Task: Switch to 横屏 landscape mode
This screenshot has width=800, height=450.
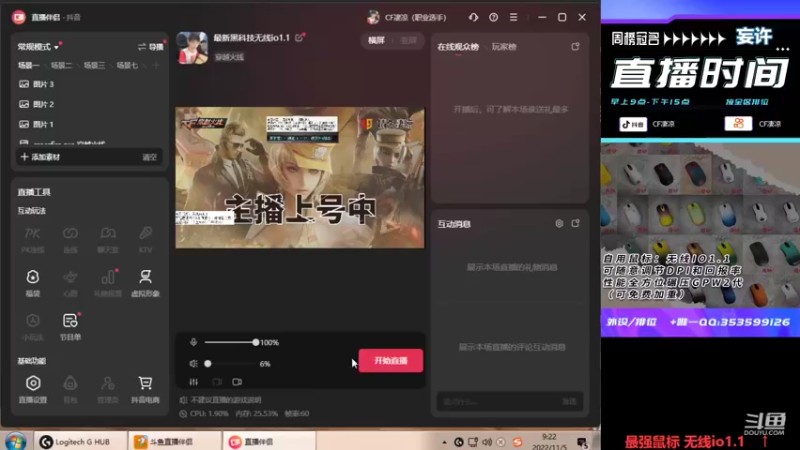Action: click(x=376, y=40)
